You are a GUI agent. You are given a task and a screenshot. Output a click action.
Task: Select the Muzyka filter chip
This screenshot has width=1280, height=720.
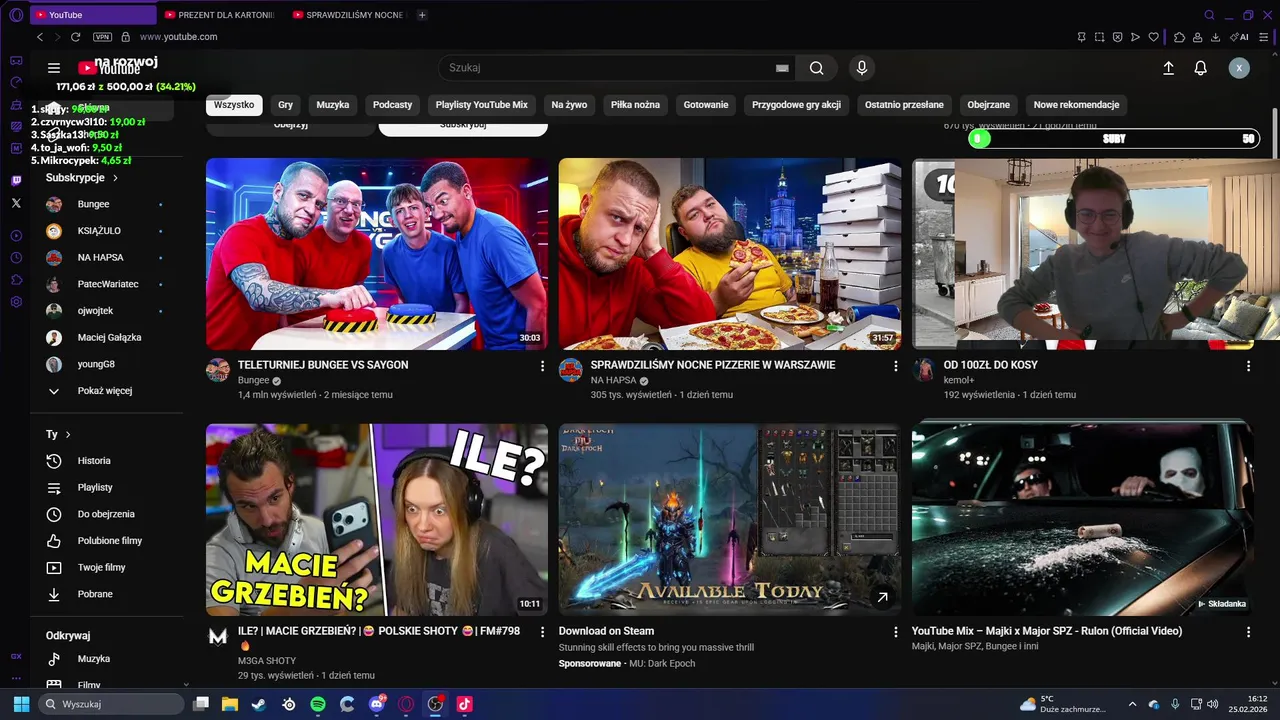(333, 105)
